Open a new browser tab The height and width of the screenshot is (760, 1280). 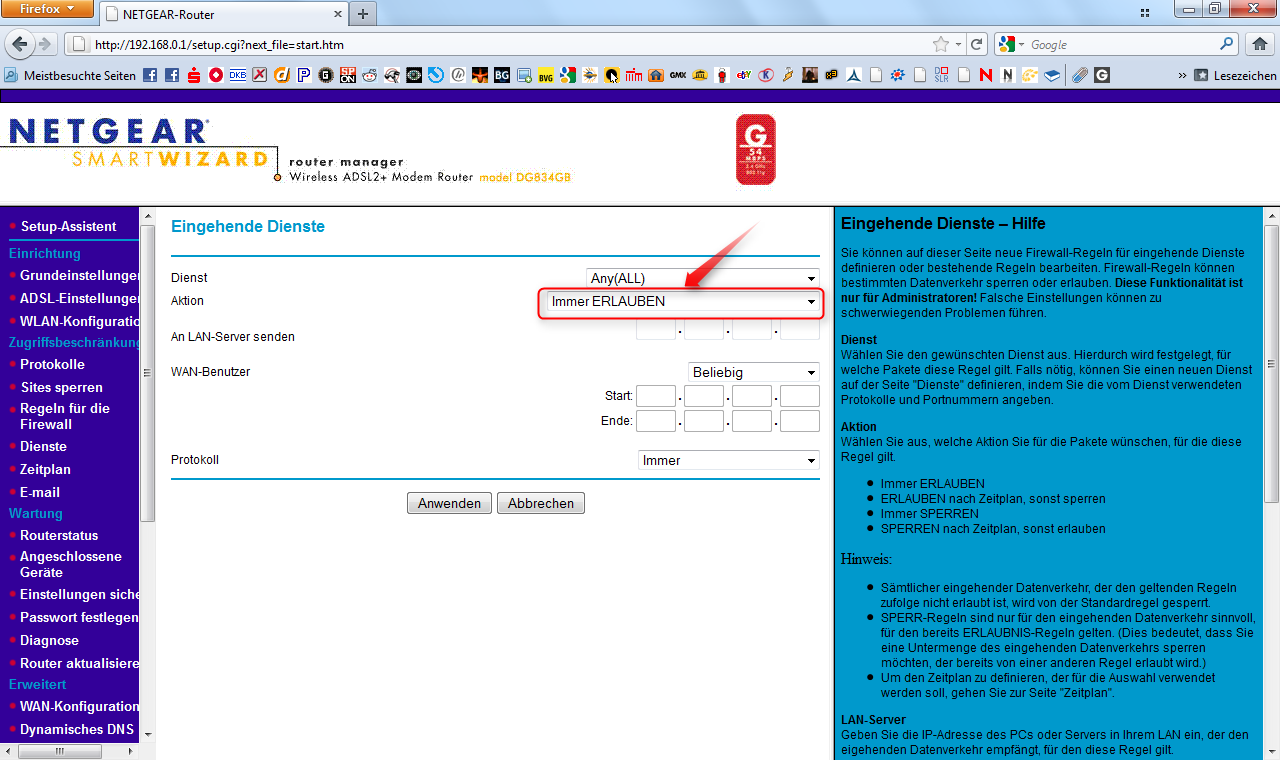click(361, 14)
